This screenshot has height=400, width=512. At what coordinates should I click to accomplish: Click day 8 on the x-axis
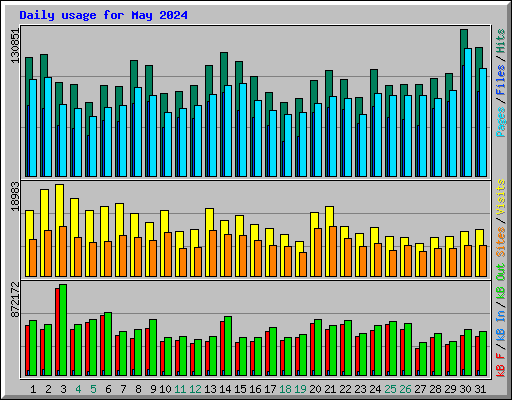138,389
